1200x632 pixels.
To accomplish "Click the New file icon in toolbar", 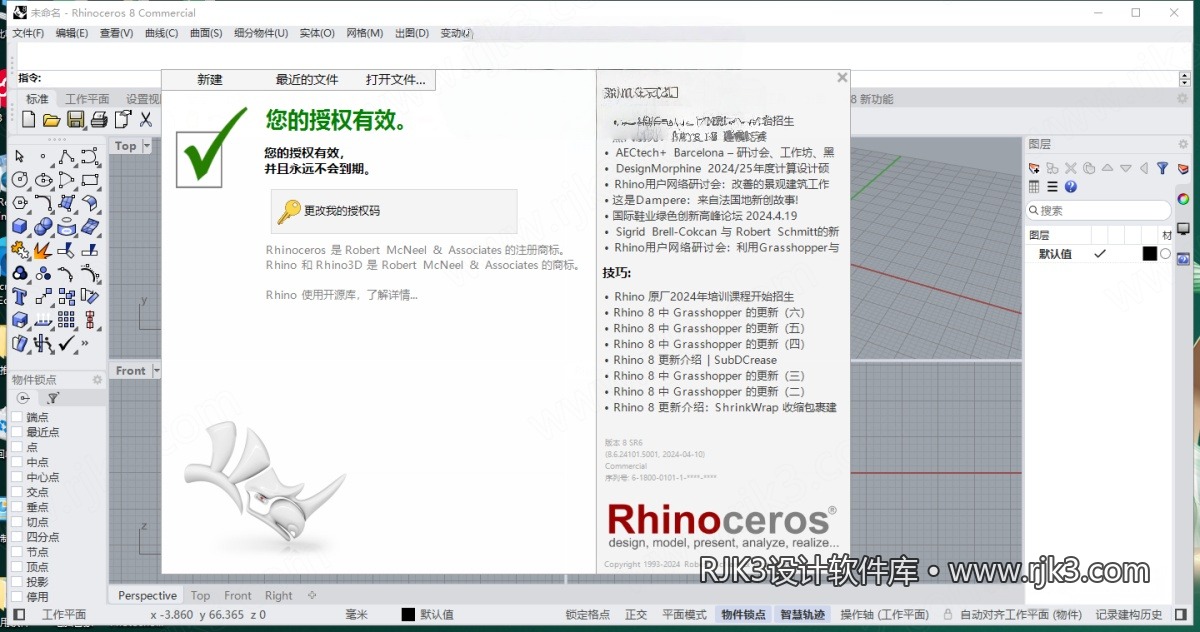I will [x=29, y=120].
